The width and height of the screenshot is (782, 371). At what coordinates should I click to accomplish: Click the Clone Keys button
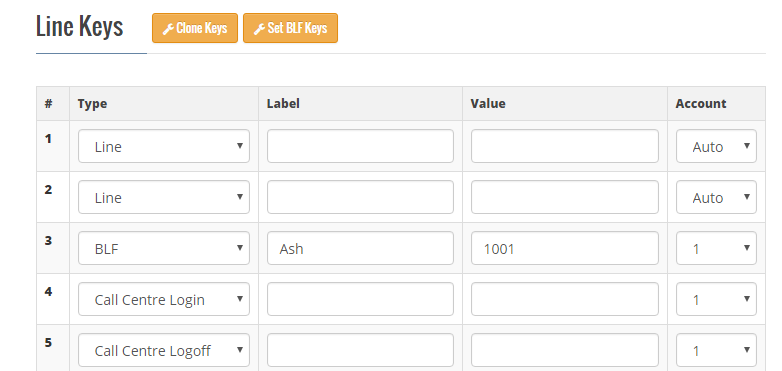195,28
